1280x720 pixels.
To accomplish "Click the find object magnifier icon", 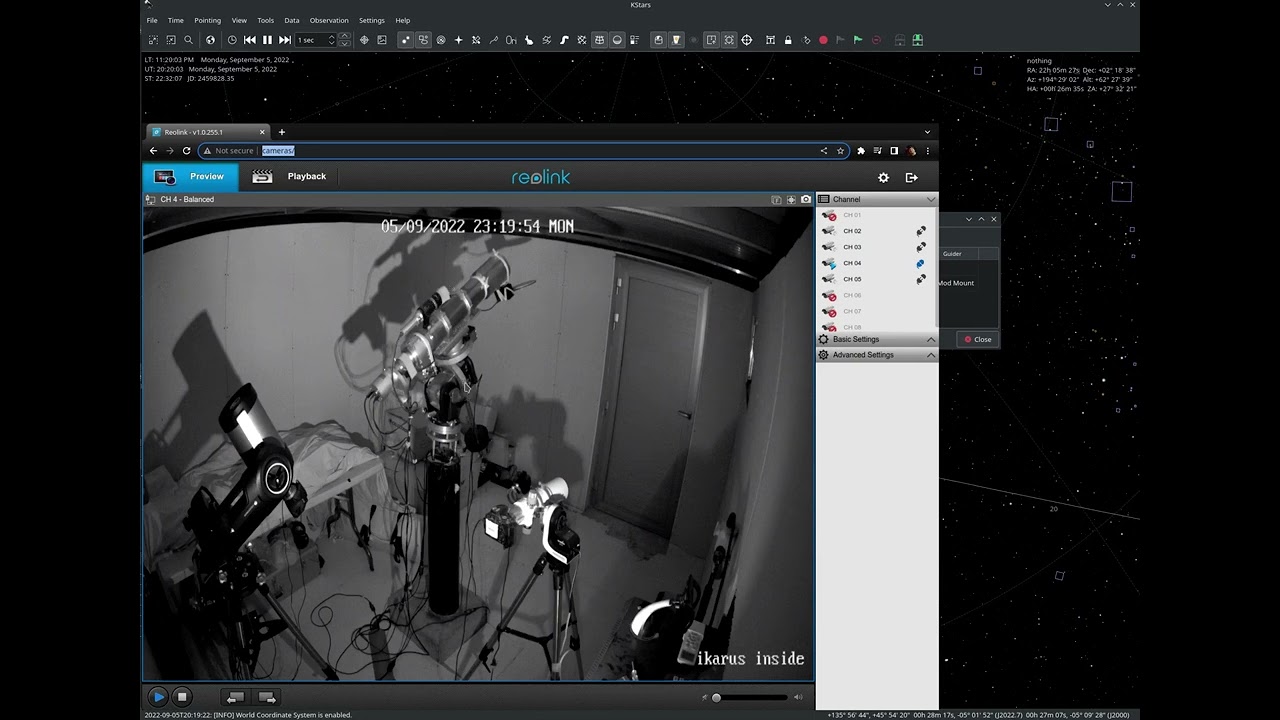I will coord(188,40).
